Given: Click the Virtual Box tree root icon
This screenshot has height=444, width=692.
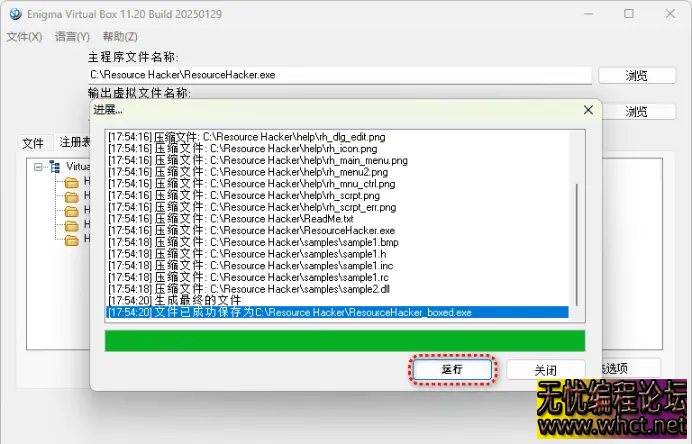Looking at the screenshot, I should 55,167.
